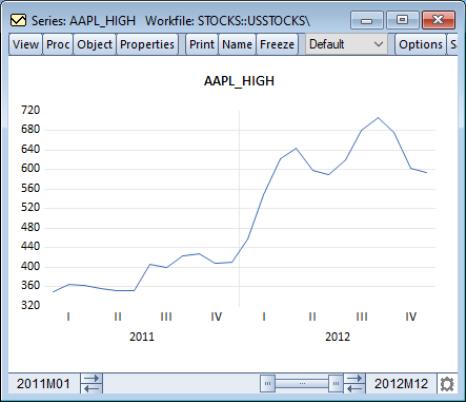Open the View menu
466x402 pixels.
(x=26, y=44)
